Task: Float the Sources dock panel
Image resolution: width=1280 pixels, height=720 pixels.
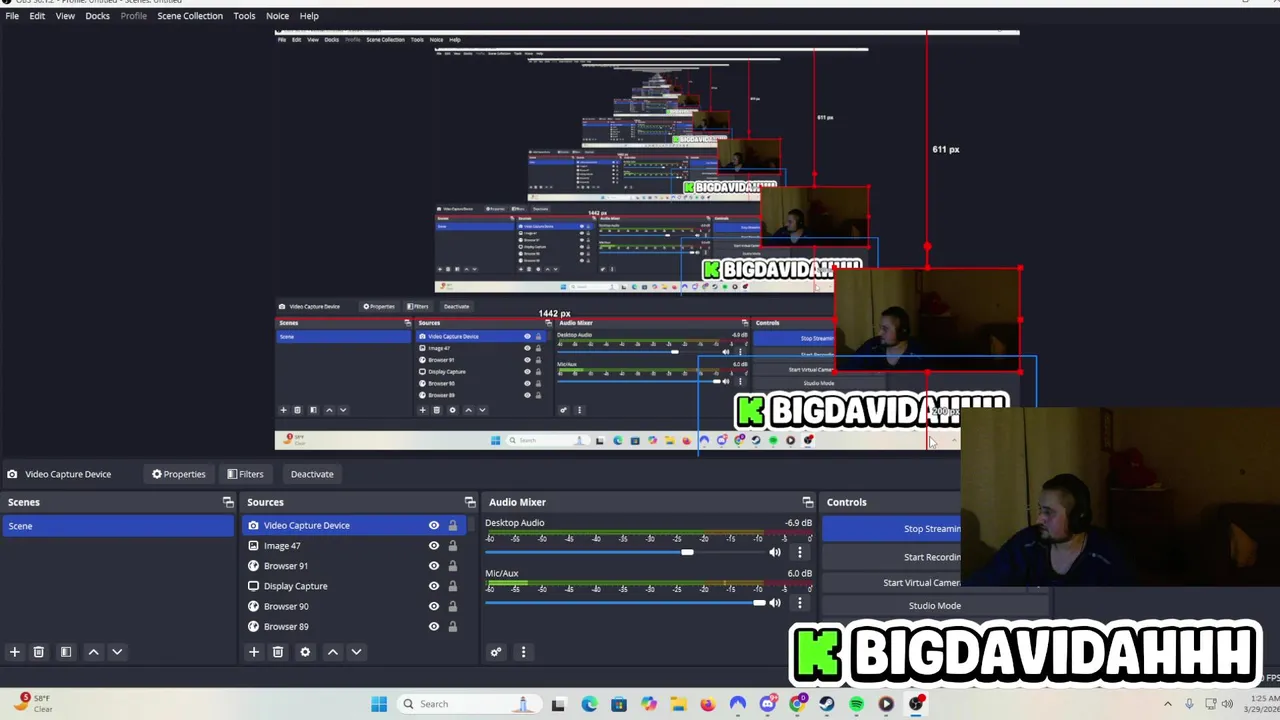Action: point(470,502)
